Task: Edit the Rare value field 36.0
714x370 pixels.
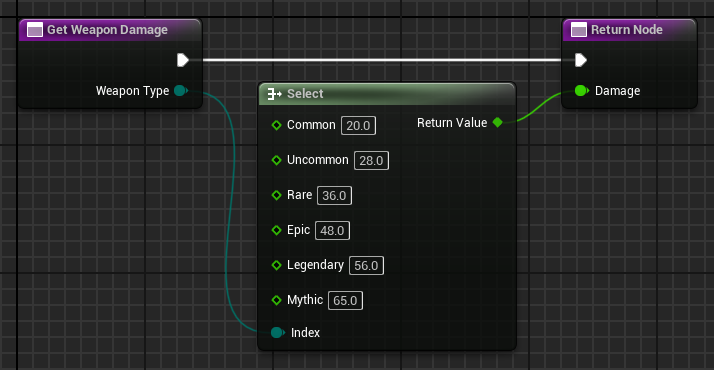Action: tap(334, 196)
